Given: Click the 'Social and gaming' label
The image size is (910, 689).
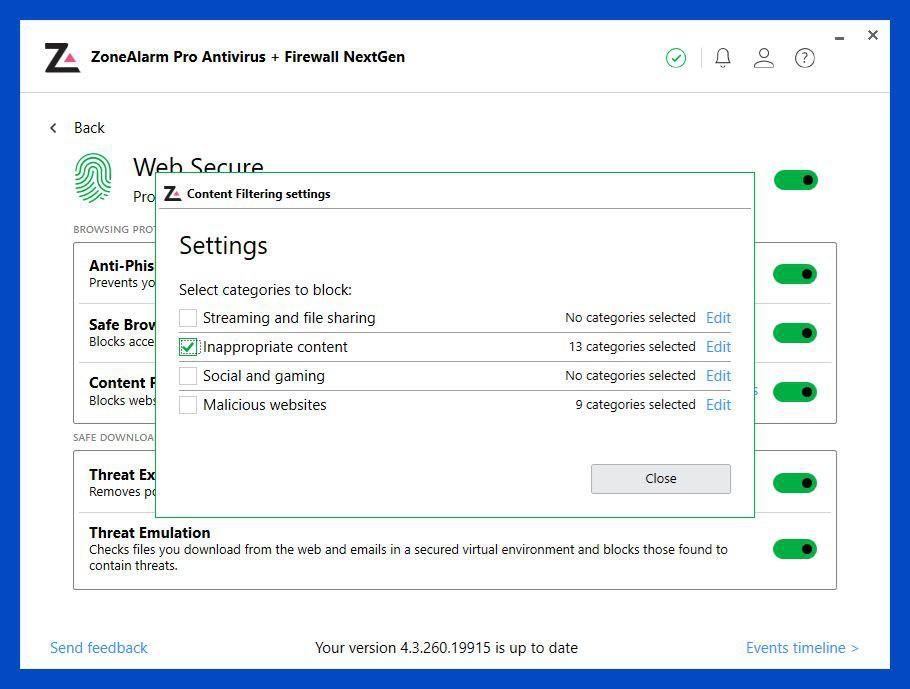Looking at the screenshot, I should (x=263, y=376).
